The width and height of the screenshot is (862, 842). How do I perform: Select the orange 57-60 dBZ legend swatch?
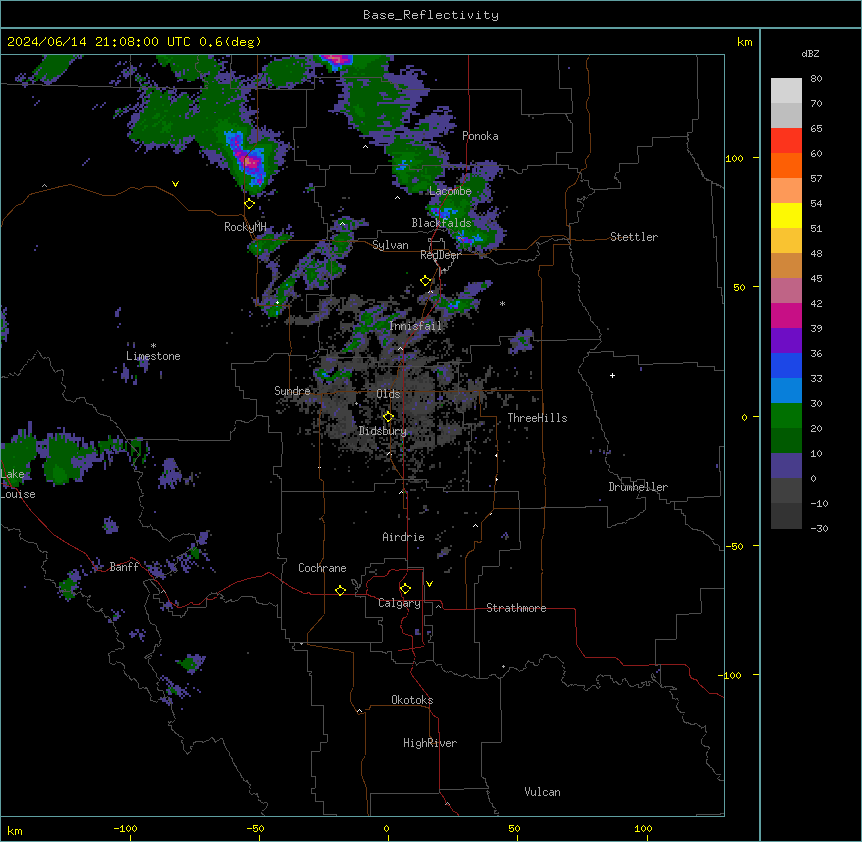pyautogui.click(x=786, y=165)
